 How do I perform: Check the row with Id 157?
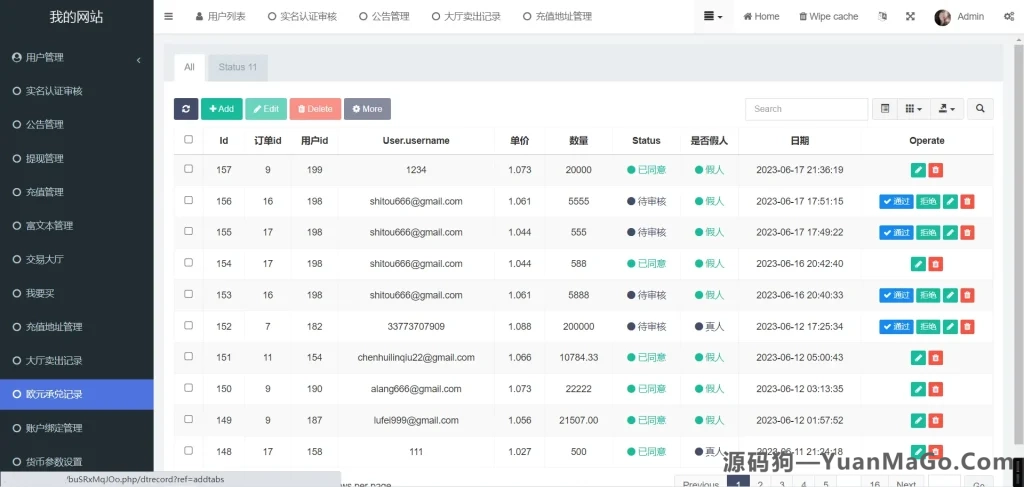189,168
